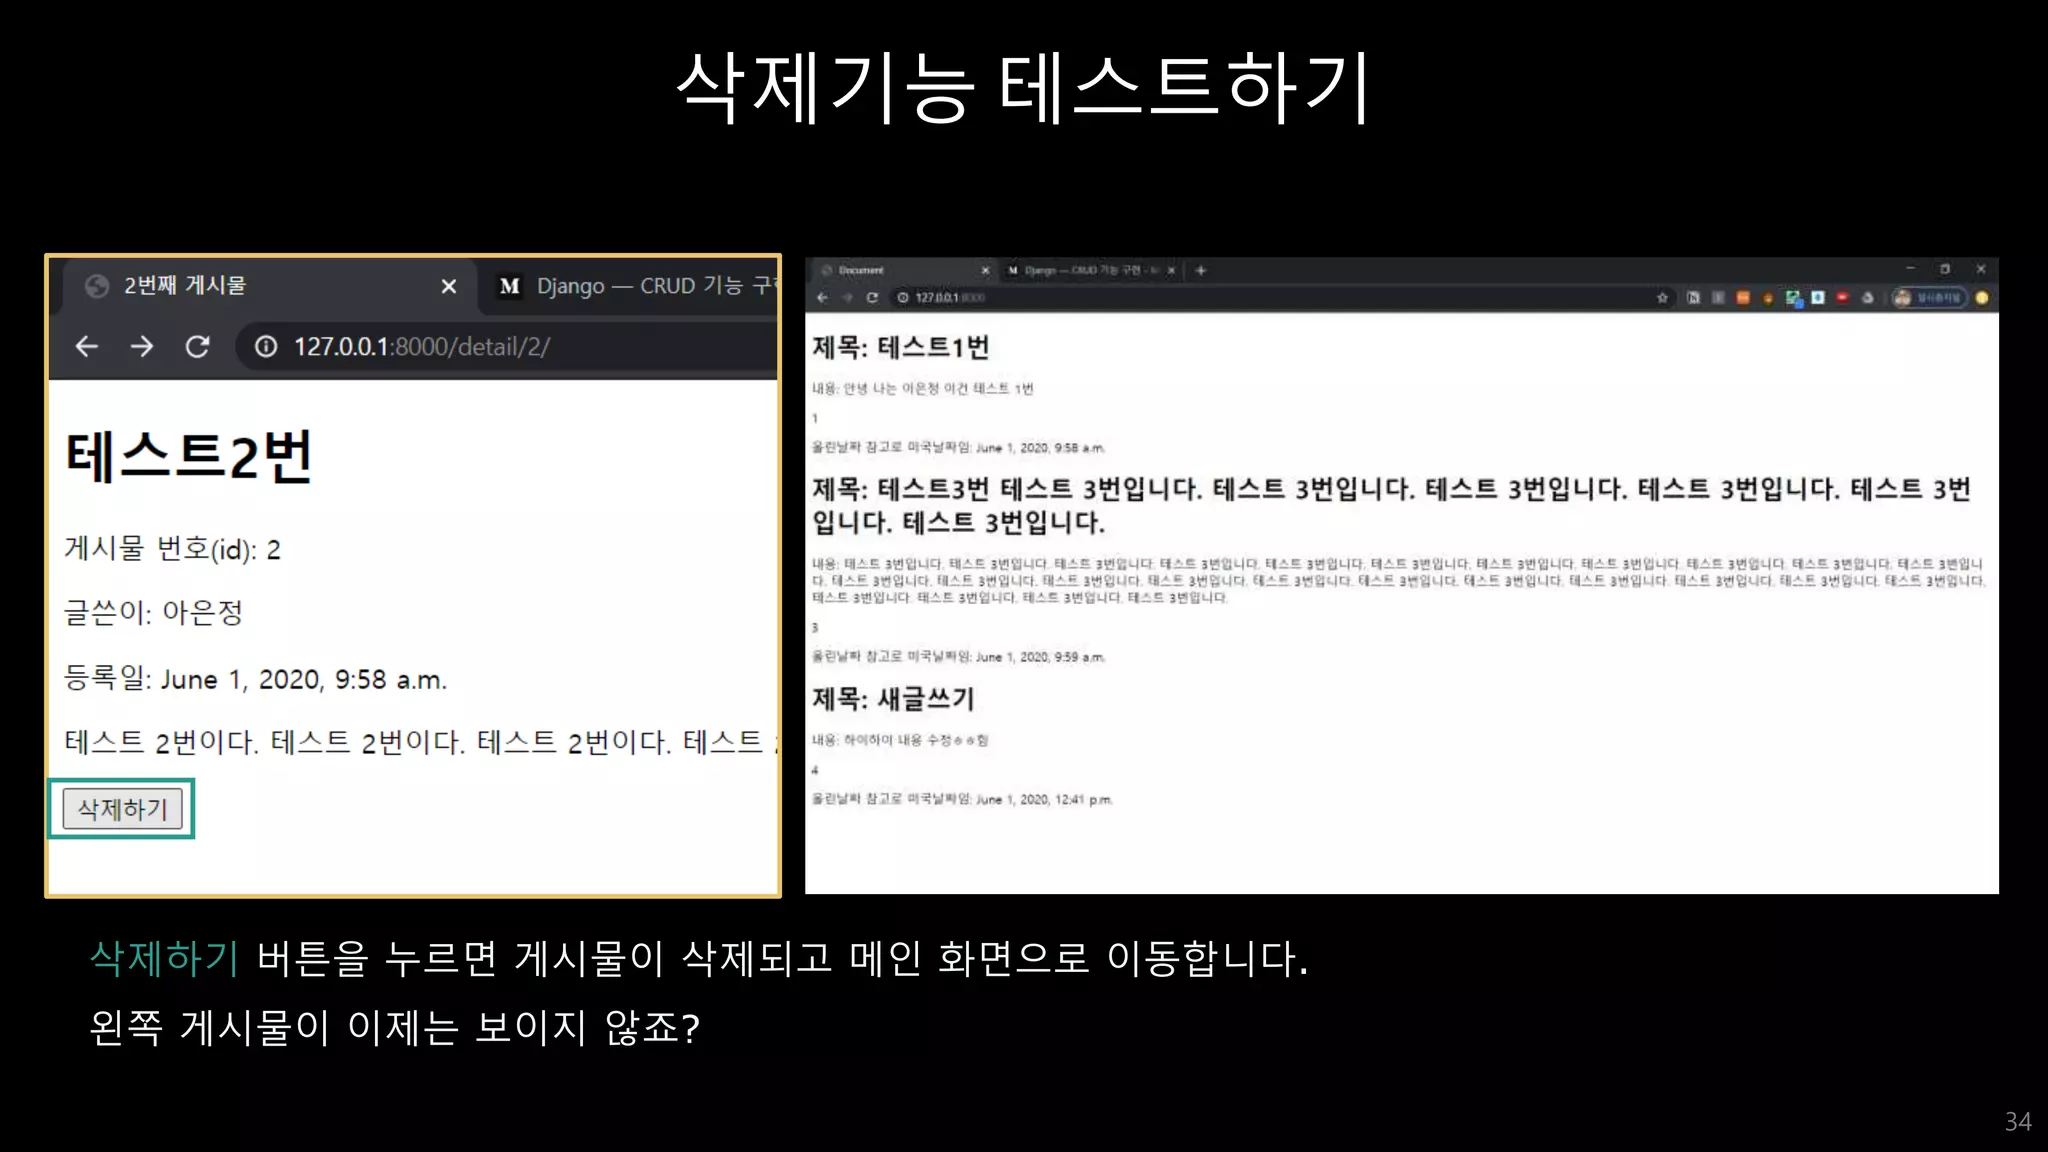Click the 글쓴이: 아은정 author line

coord(154,612)
